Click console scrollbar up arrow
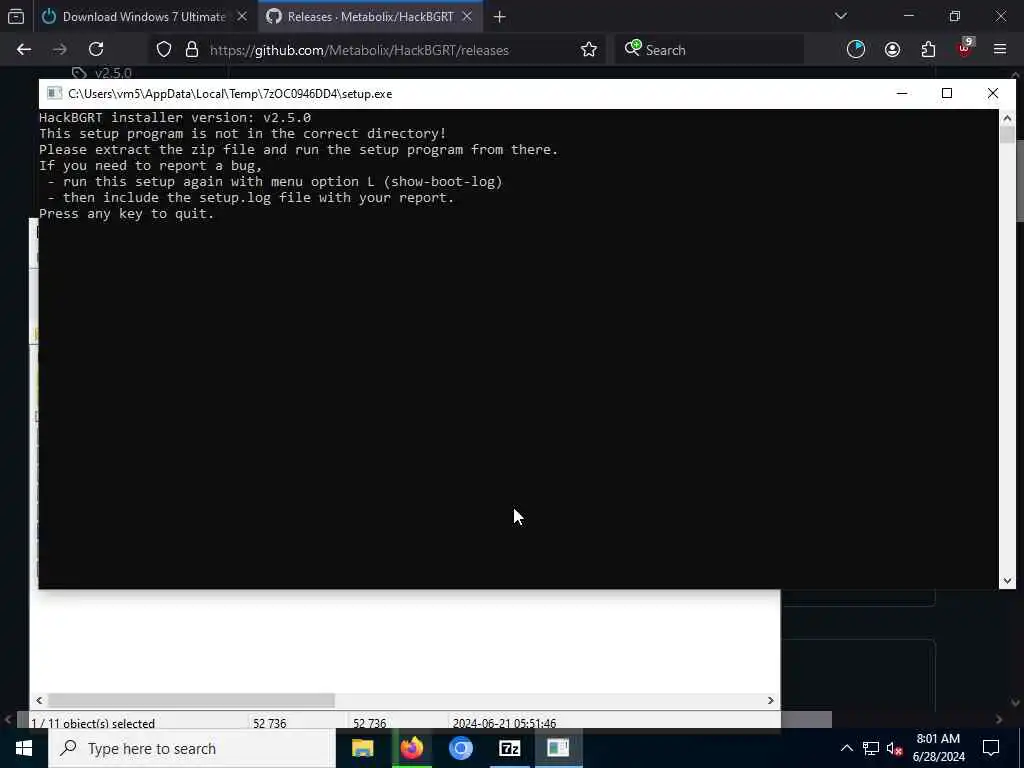The width and height of the screenshot is (1024, 768). click(x=1007, y=118)
